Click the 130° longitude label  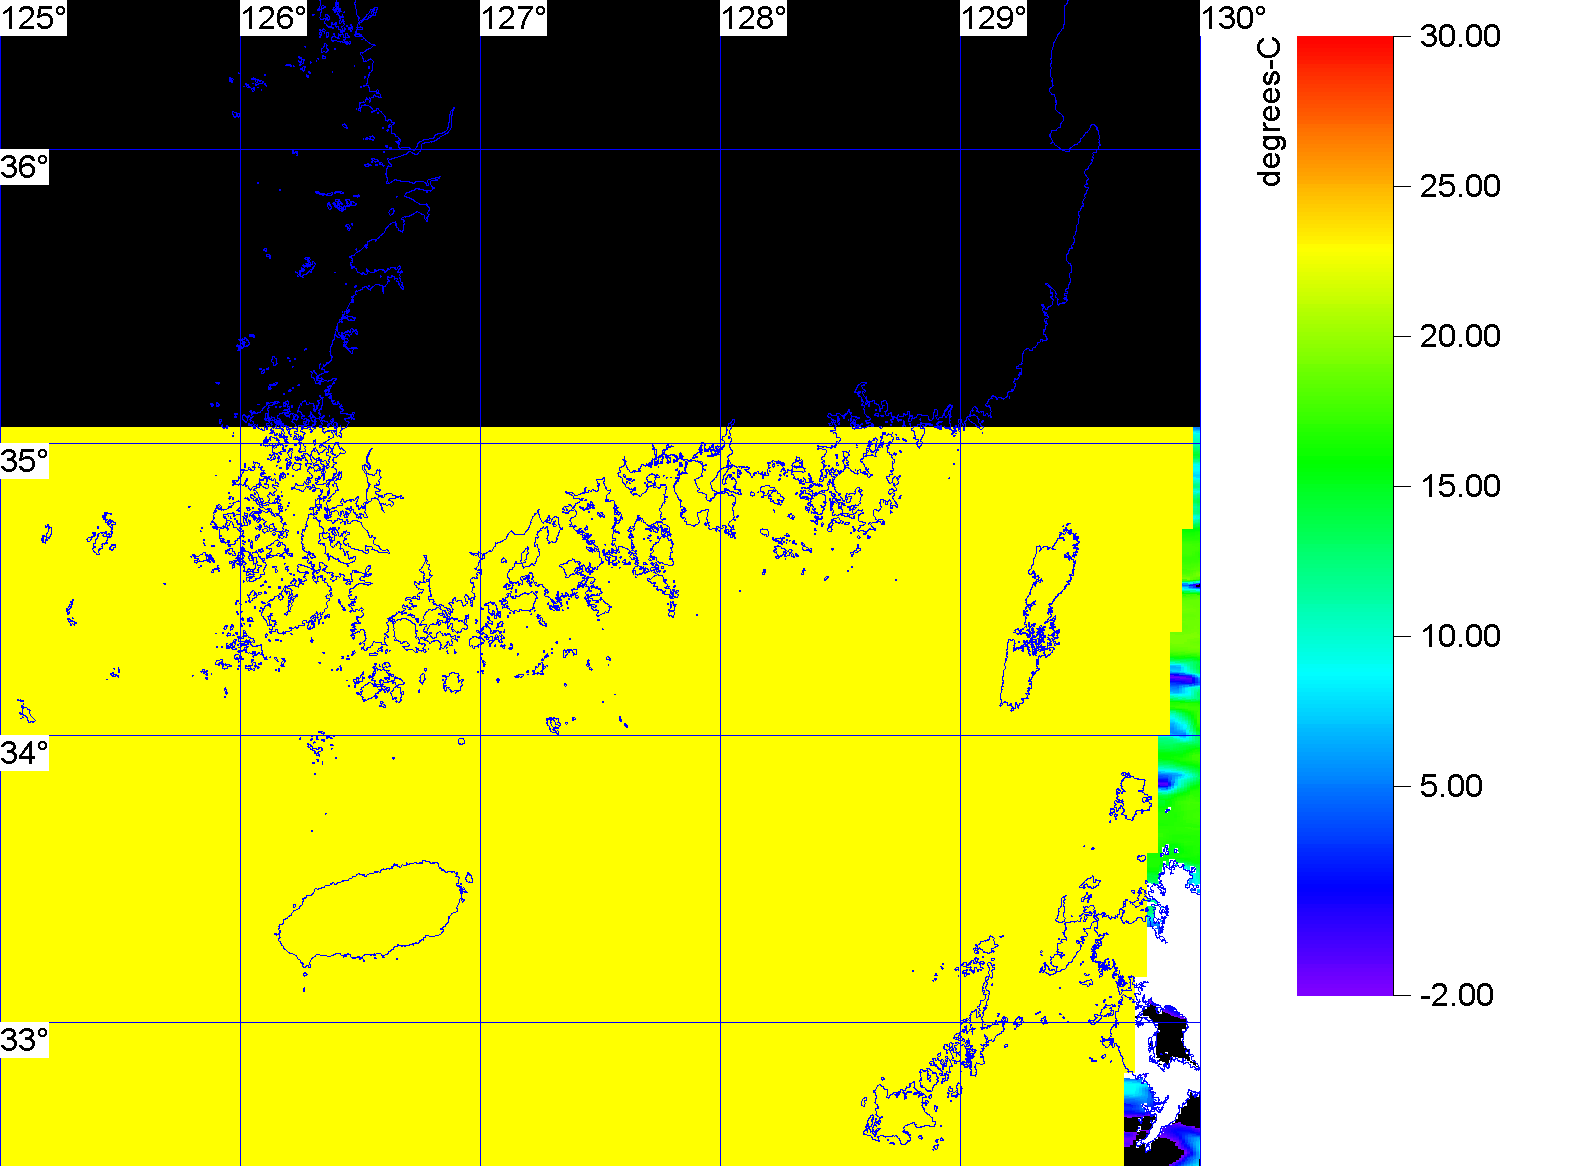[1234, 18]
